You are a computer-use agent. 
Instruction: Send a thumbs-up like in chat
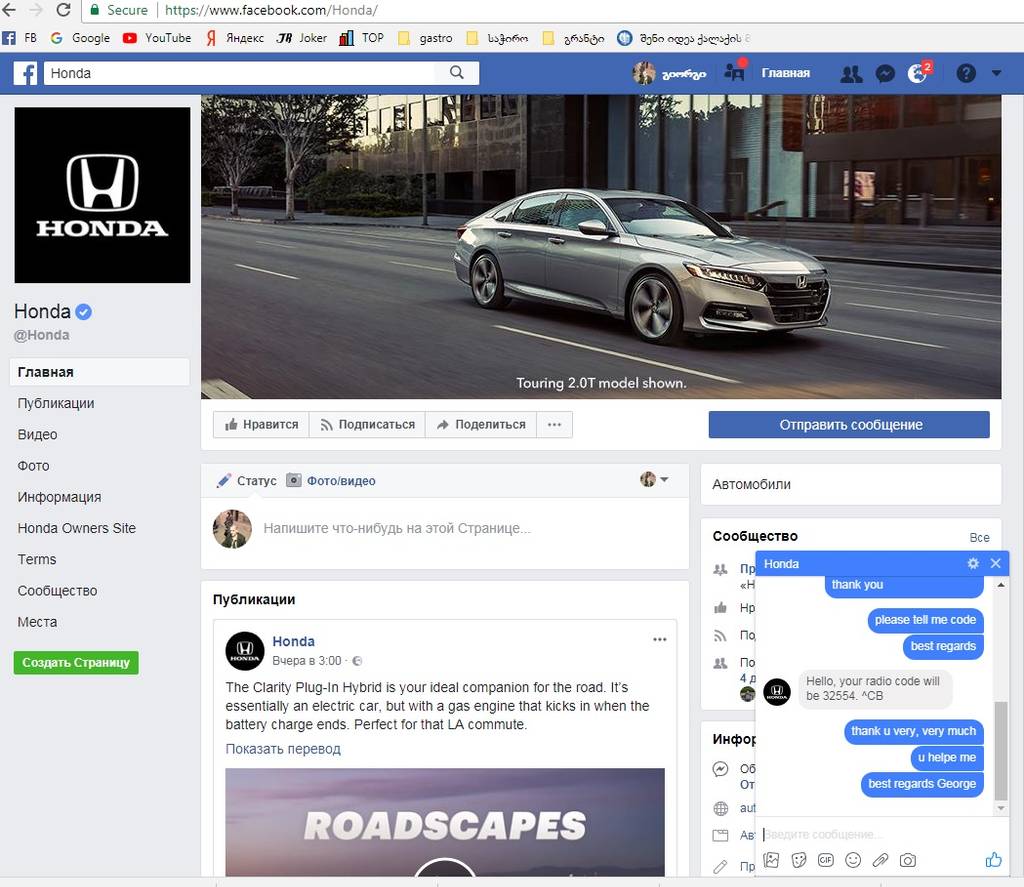pyautogui.click(x=993, y=860)
